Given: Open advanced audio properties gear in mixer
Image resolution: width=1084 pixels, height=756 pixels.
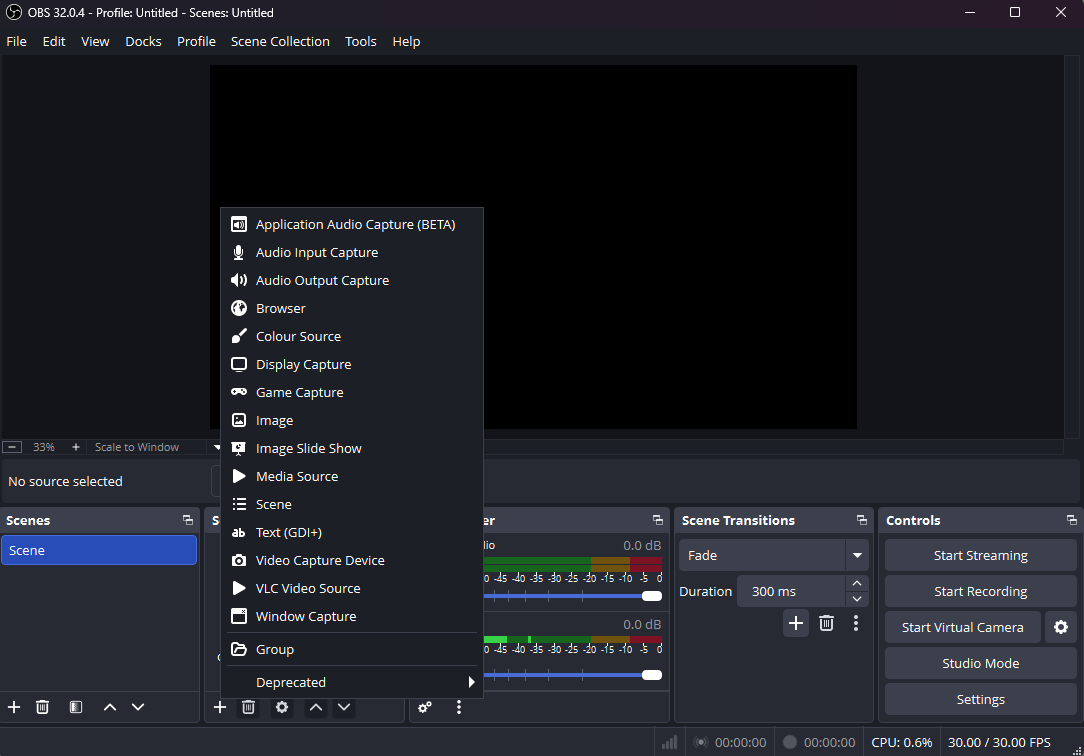Looking at the screenshot, I should [x=425, y=707].
